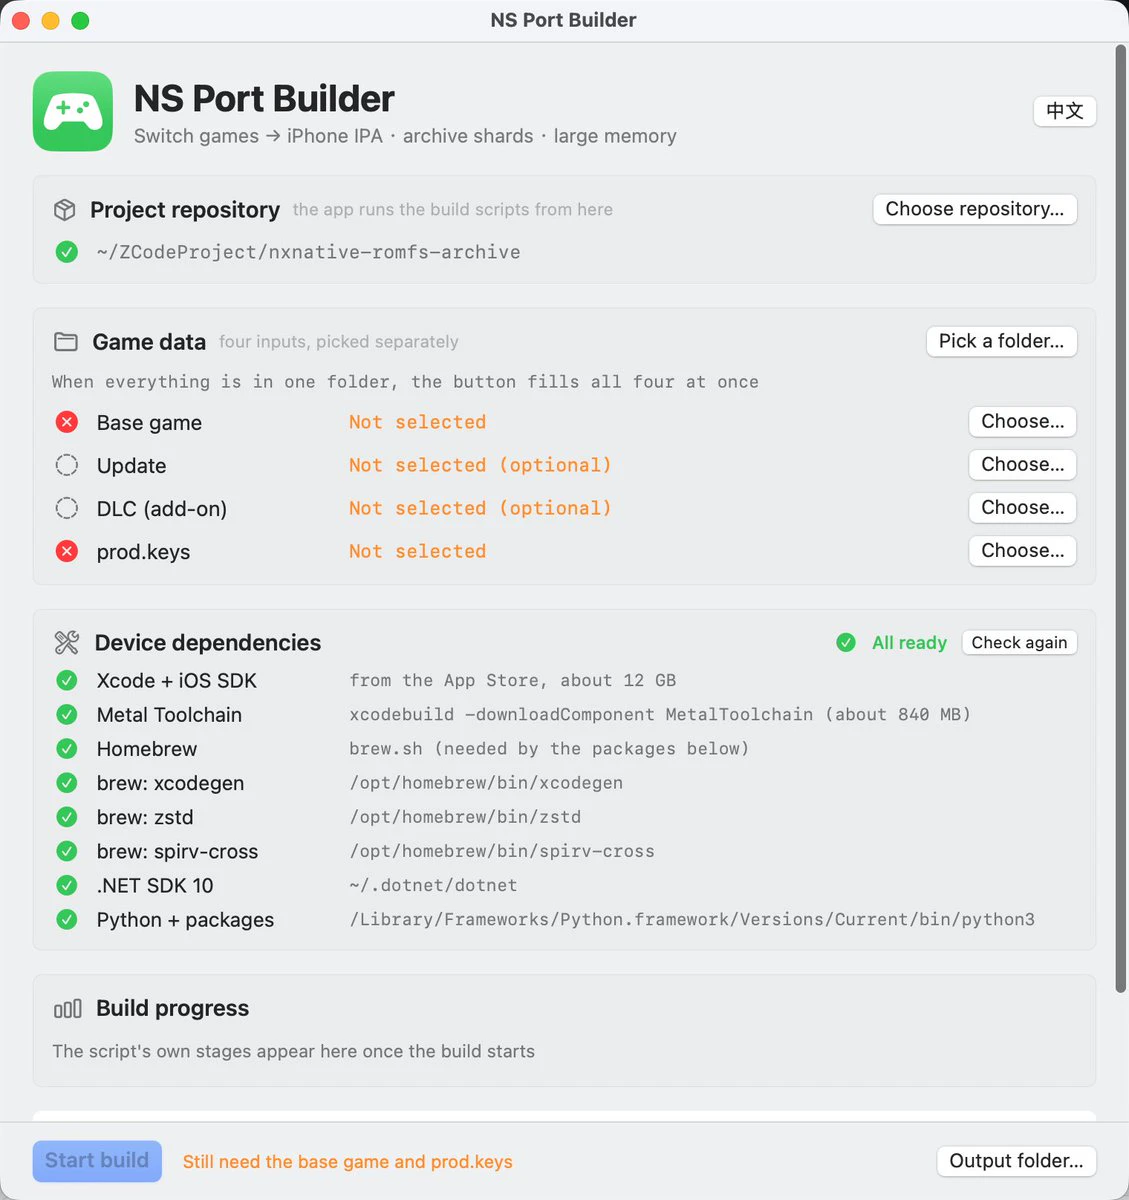Click the green checkmark beside Homebrew
Screen dimensions: 1129x1200
(x=67, y=749)
